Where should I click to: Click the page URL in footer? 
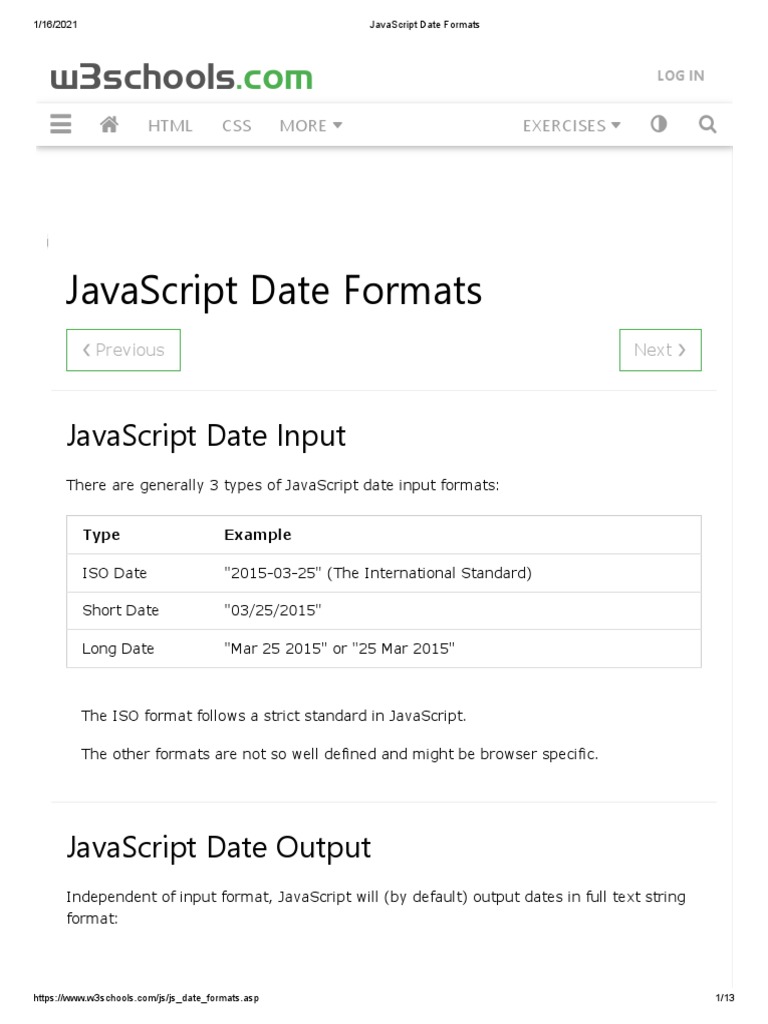click(146, 998)
